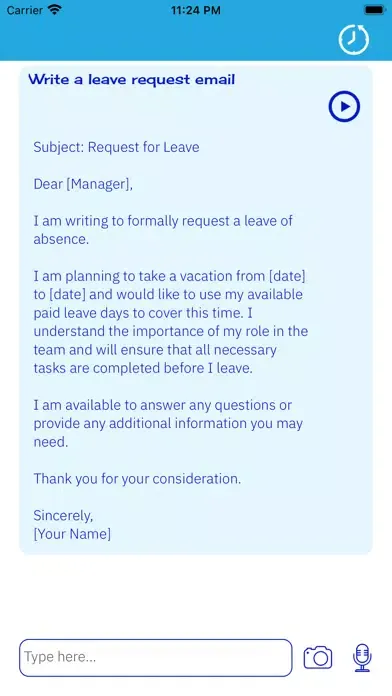
Task: Select the "Dear [Manager]," greeting line
Action: [83, 184]
